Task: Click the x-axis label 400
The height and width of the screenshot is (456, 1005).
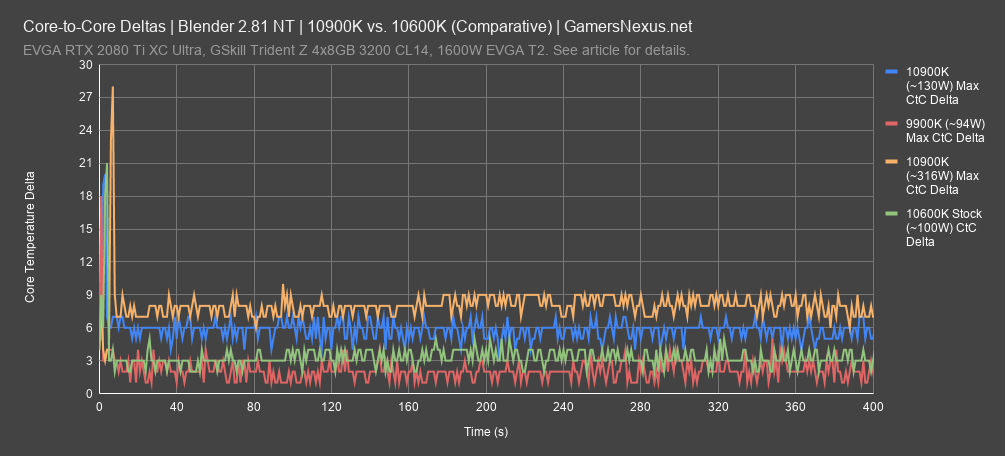Action: coord(873,406)
